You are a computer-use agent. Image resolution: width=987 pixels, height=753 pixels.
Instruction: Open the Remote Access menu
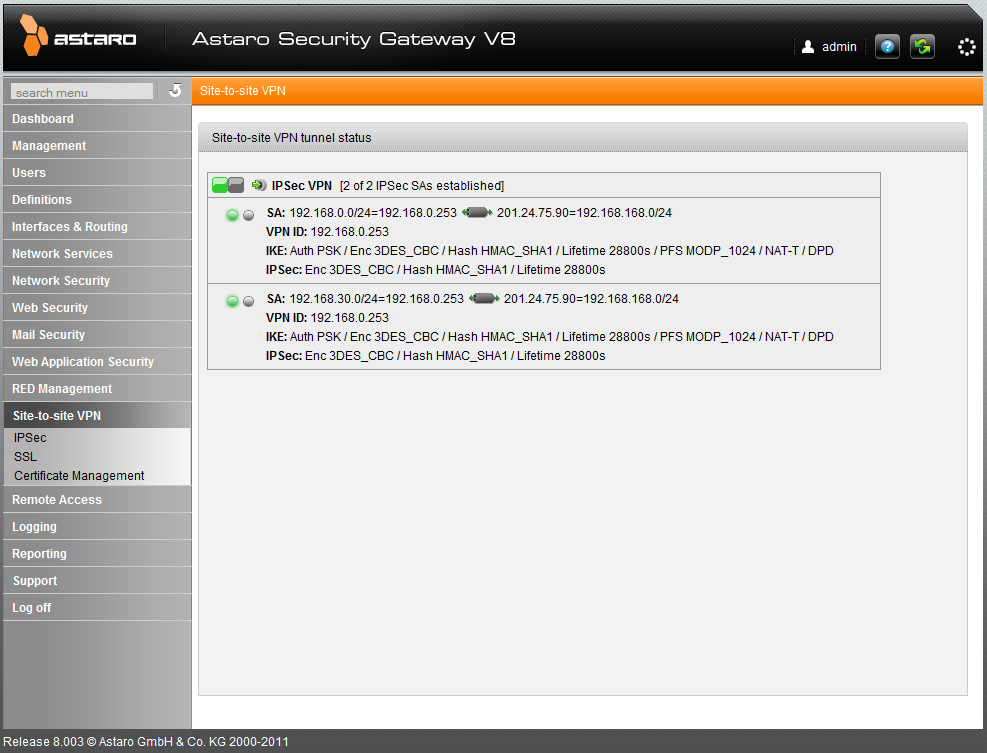98,500
